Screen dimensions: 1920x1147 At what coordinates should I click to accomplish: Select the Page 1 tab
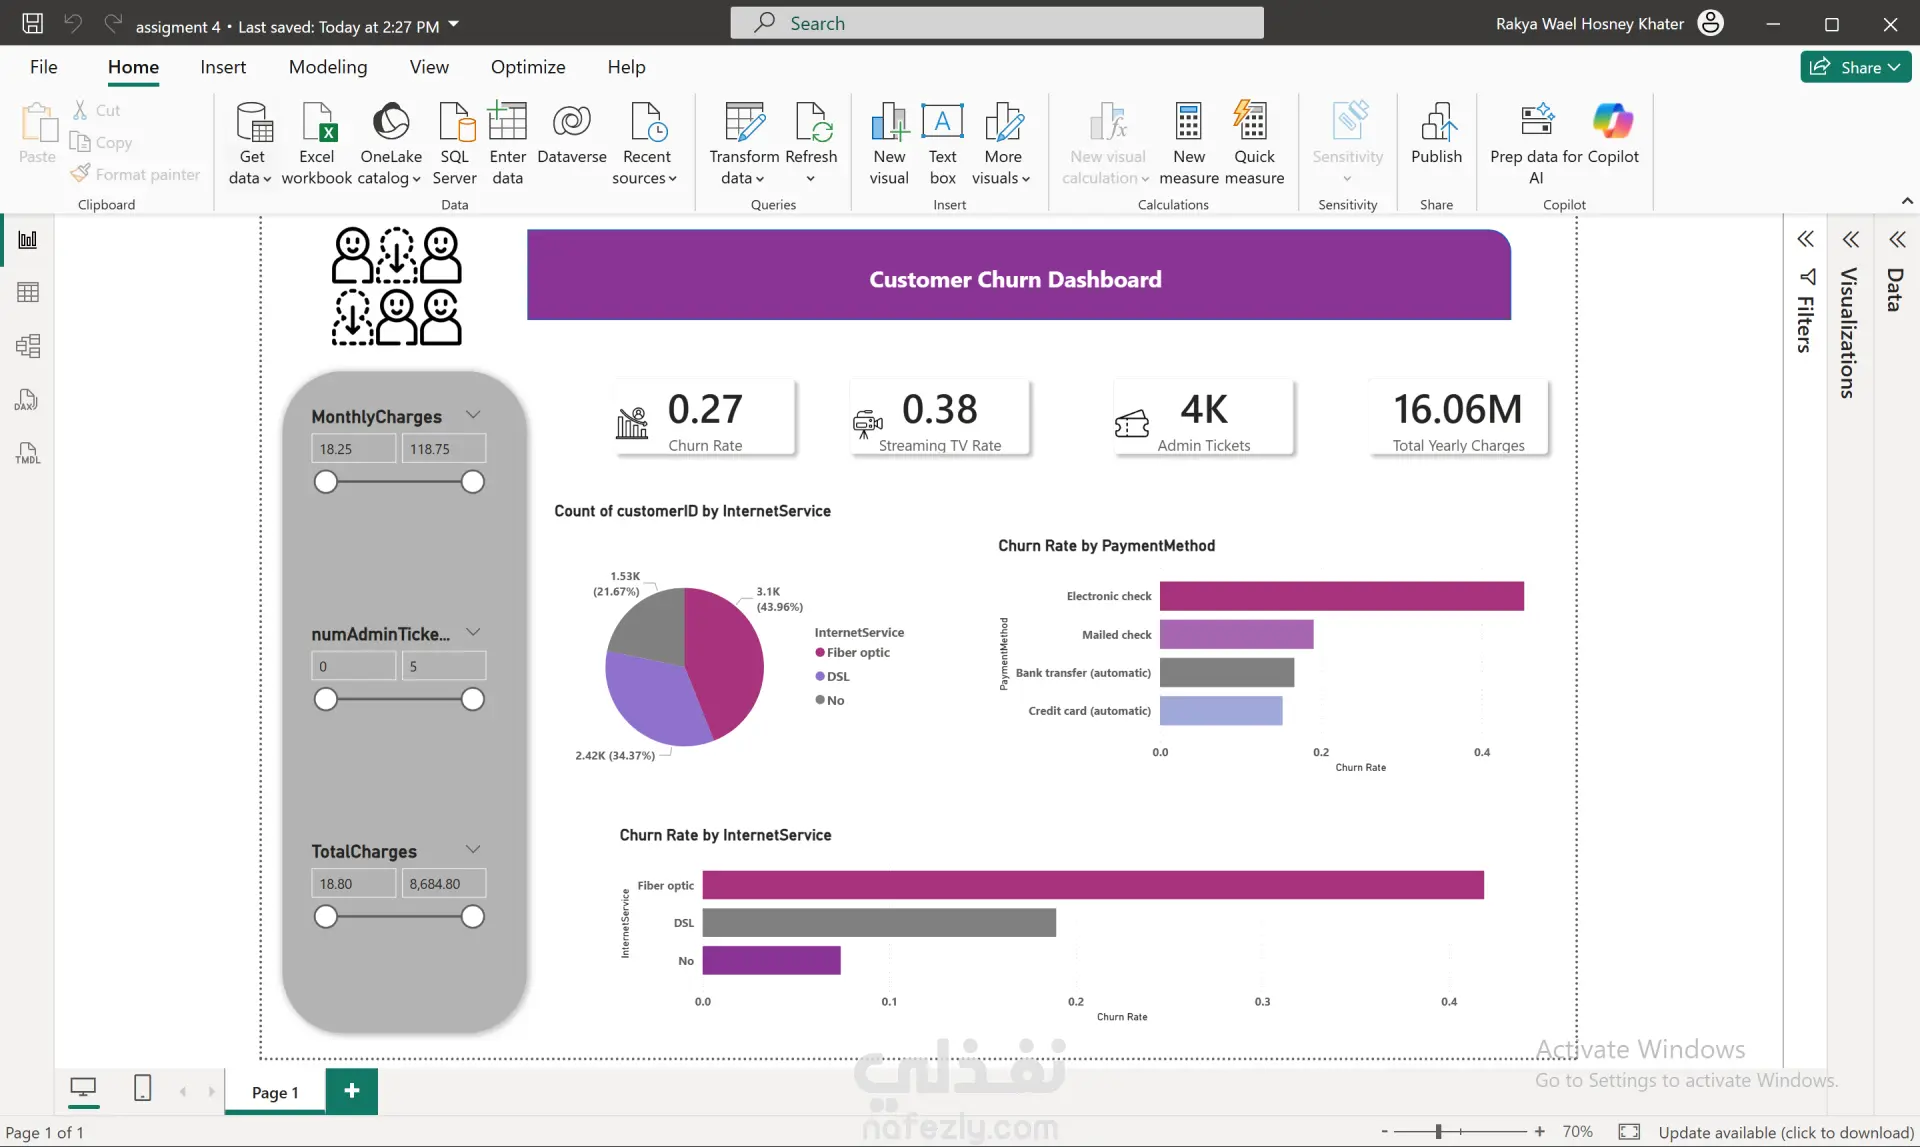click(275, 1092)
